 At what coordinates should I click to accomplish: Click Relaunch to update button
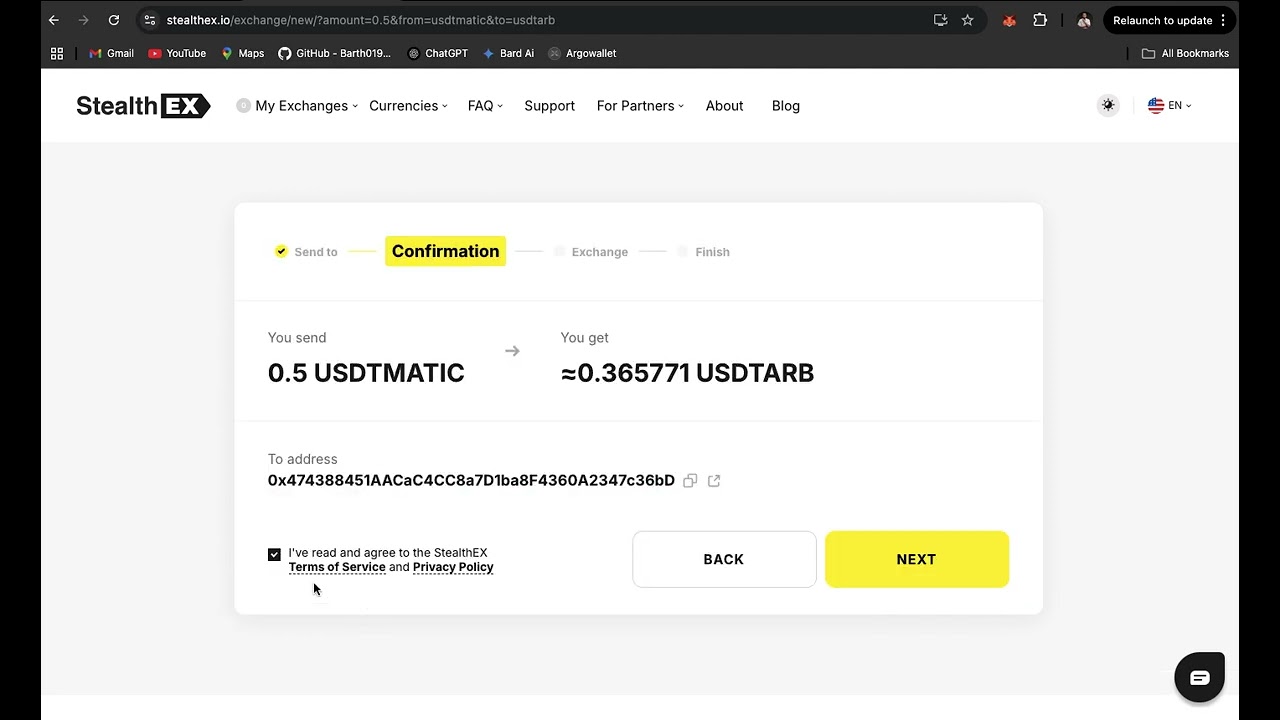click(x=1170, y=20)
